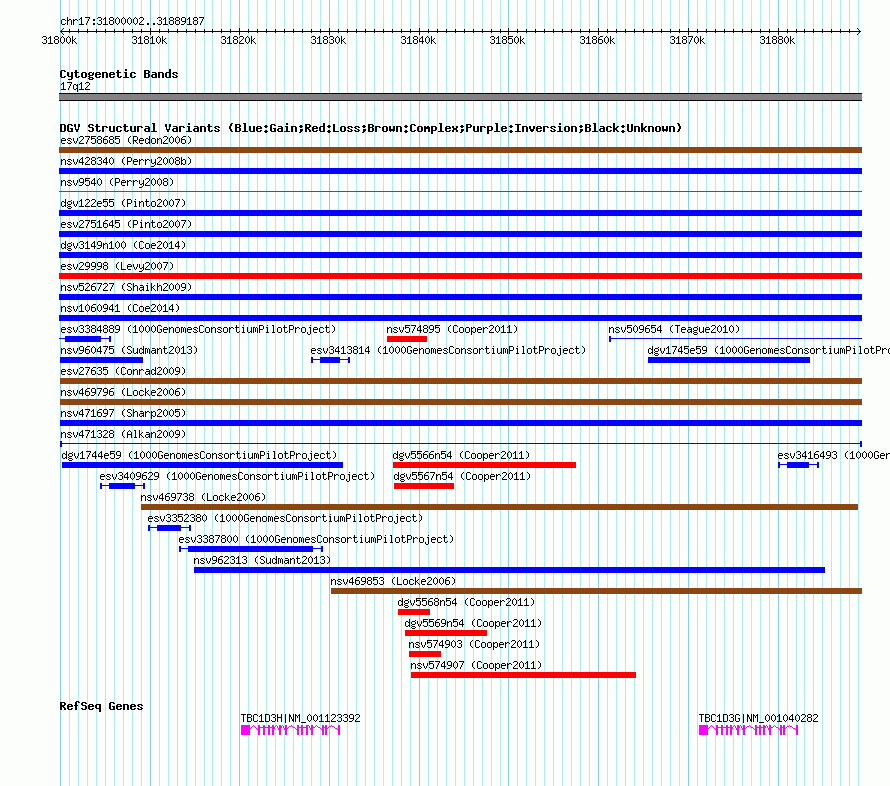Click the 31840k ruler position label
890x786 pixels.
click(418, 40)
